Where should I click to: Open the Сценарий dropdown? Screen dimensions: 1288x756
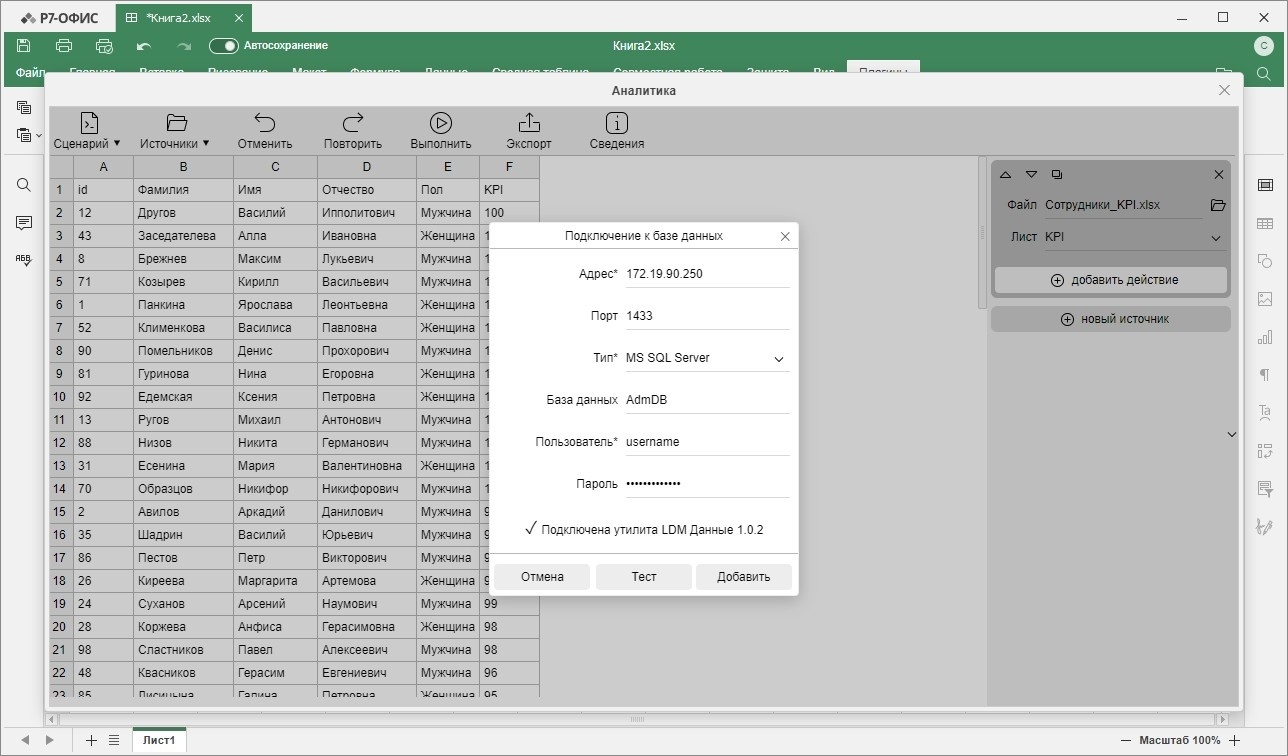click(x=87, y=131)
